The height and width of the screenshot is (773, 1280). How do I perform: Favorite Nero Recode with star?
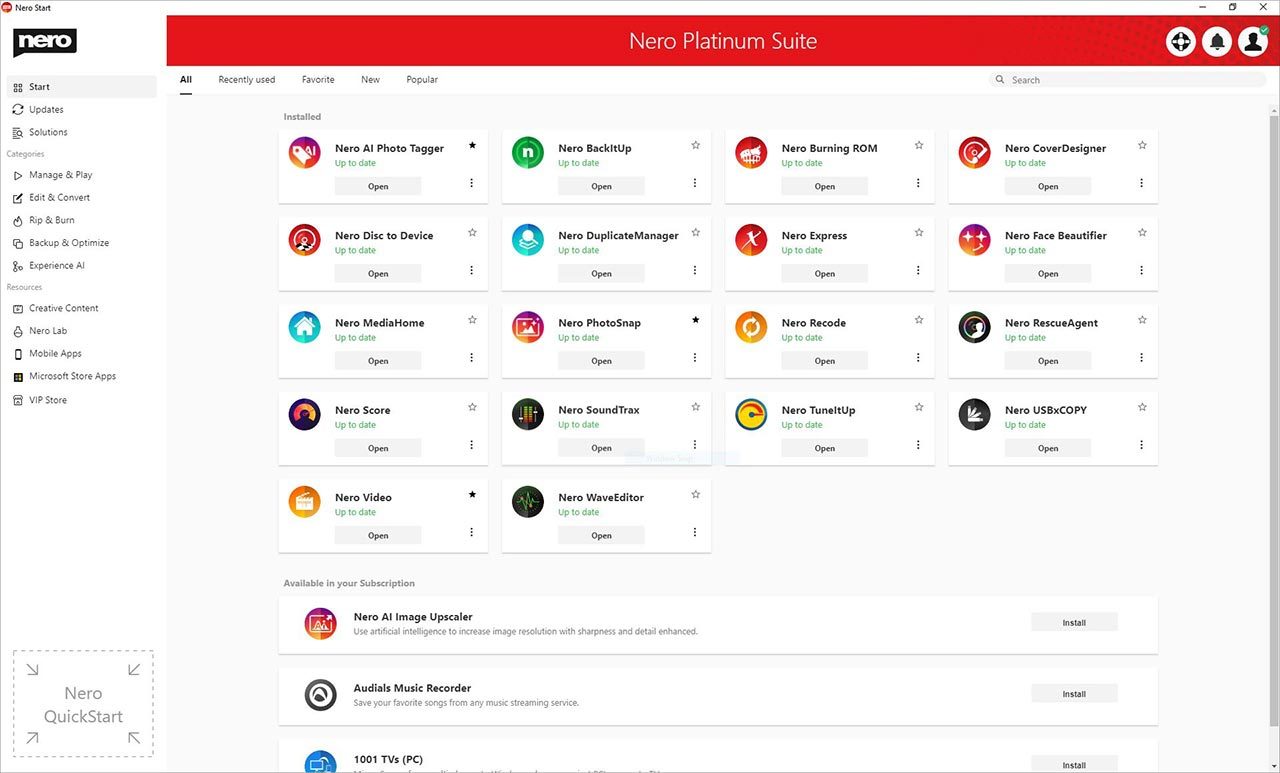[918, 320]
